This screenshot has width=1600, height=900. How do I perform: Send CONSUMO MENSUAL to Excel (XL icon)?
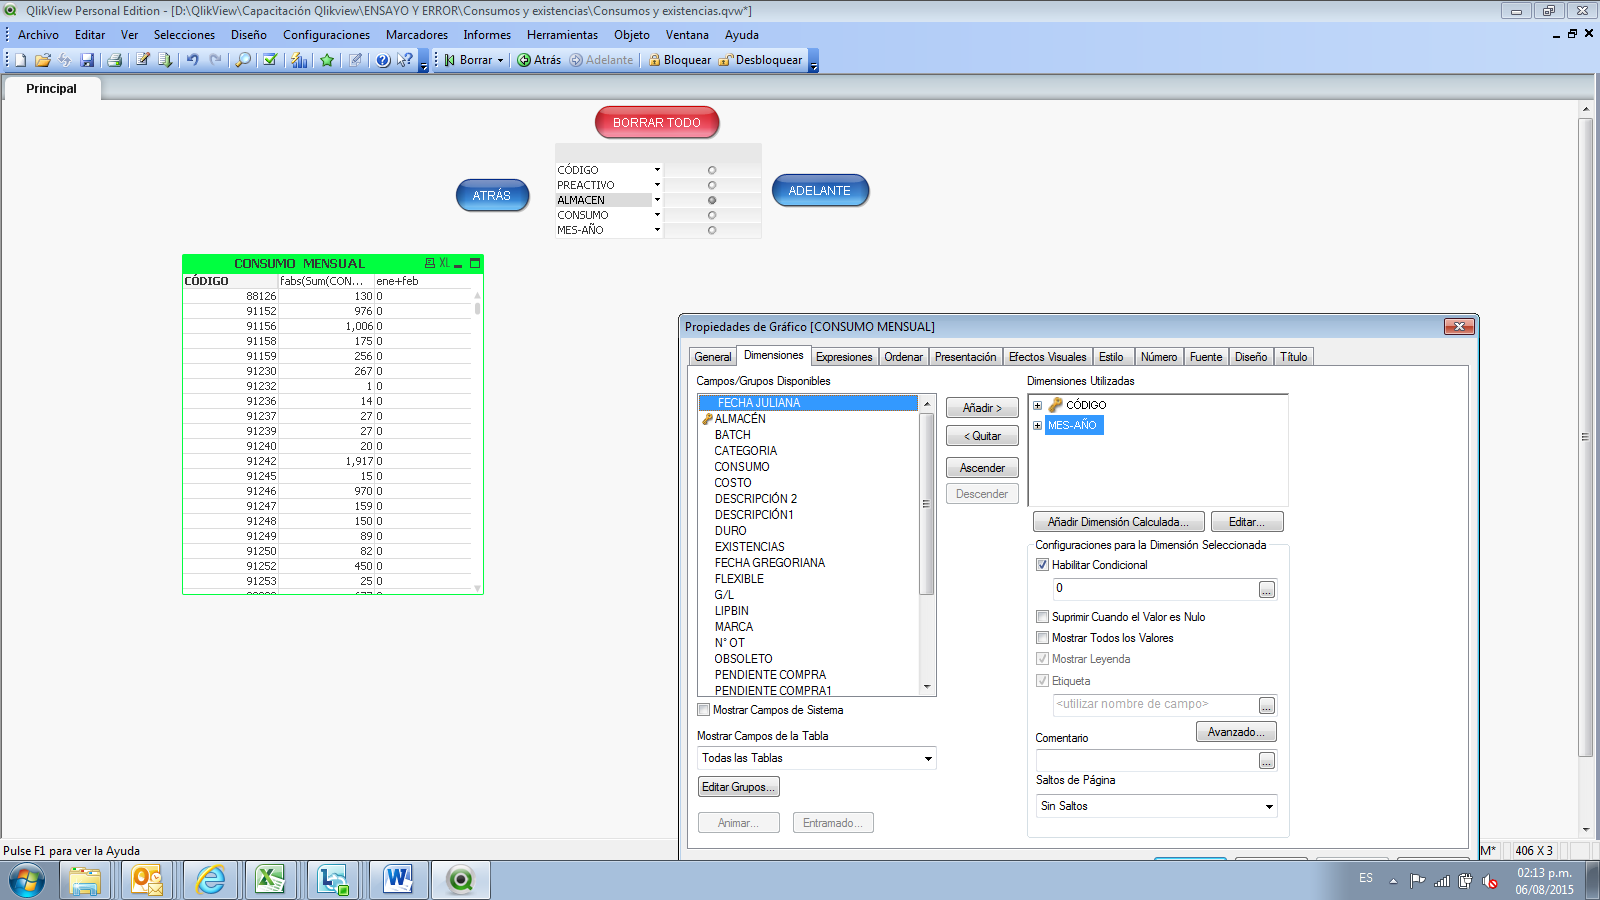[444, 263]
